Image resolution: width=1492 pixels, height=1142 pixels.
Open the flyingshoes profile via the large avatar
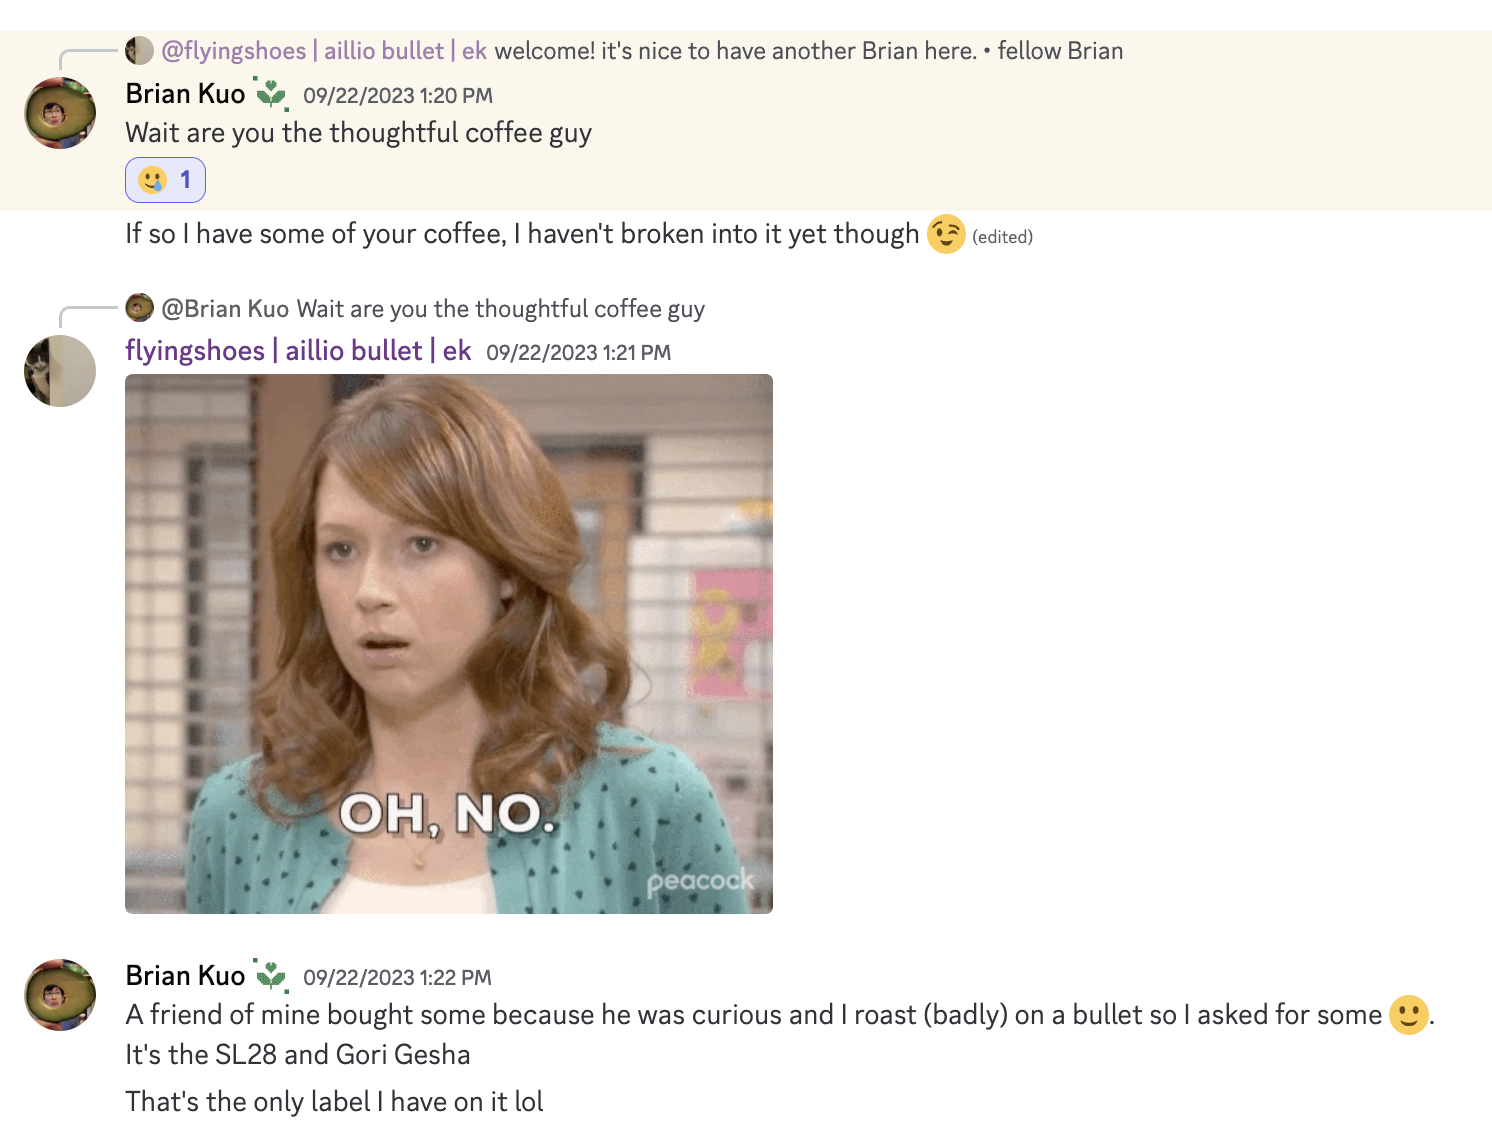point(60,371)
